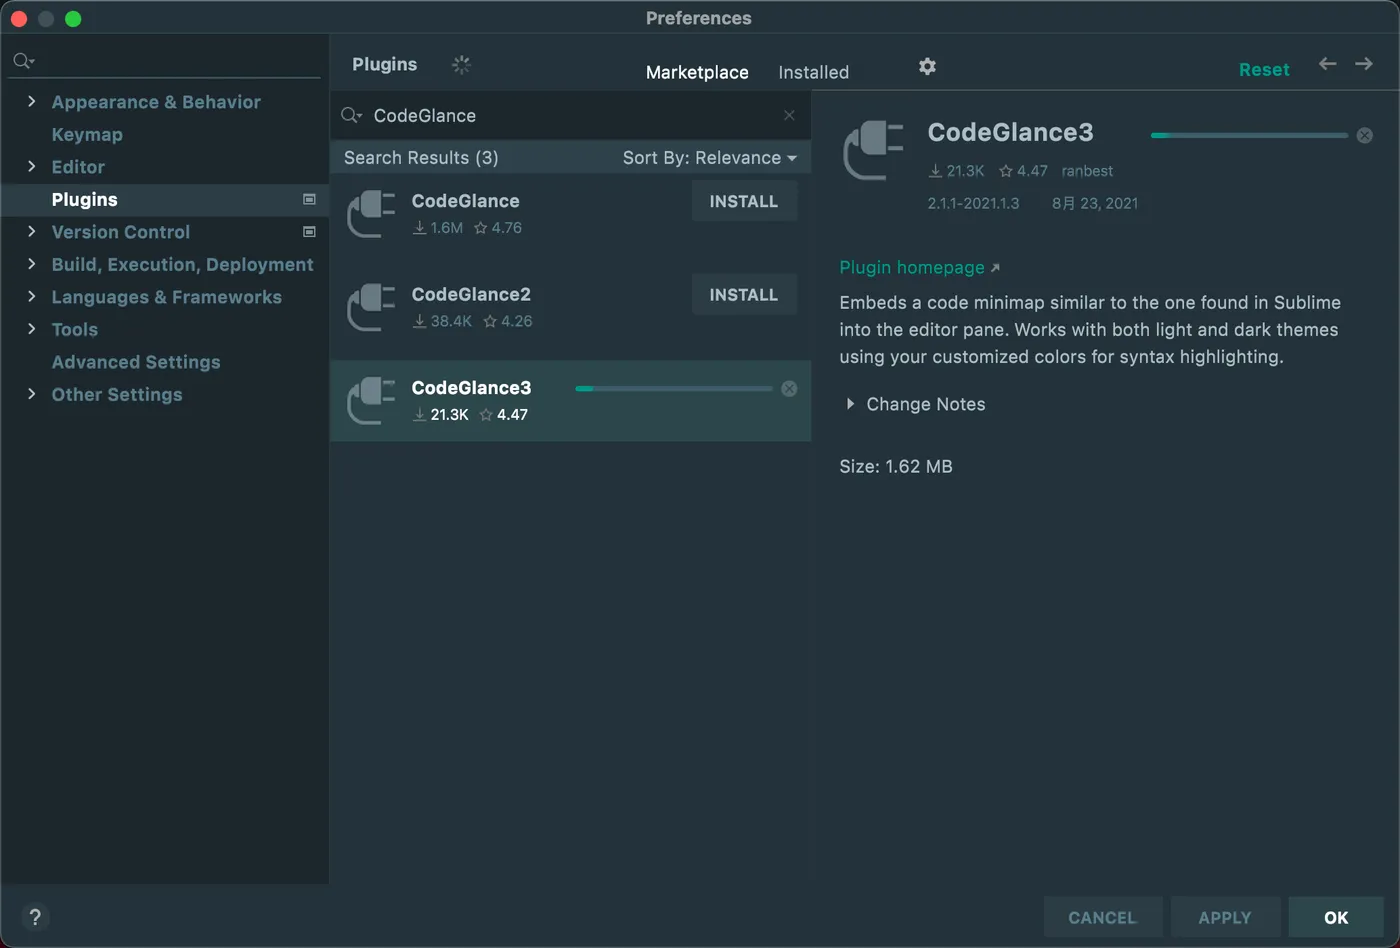The image size is (1400, 948).
Task: Expand Build, Execution, Deployment section
Action: point(31,264)
